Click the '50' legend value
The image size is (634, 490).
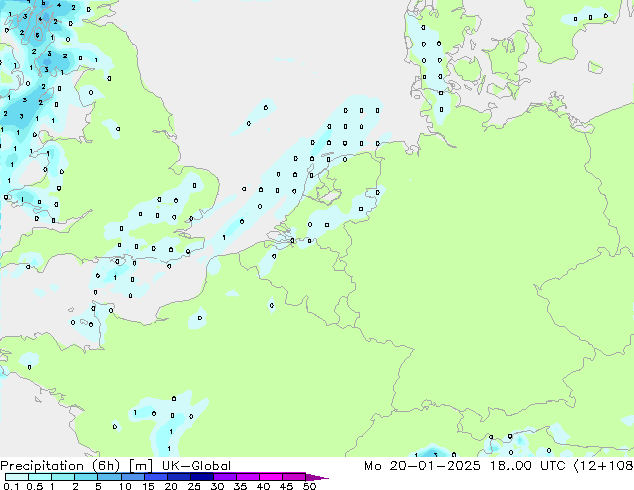click(x=309, y=486)
